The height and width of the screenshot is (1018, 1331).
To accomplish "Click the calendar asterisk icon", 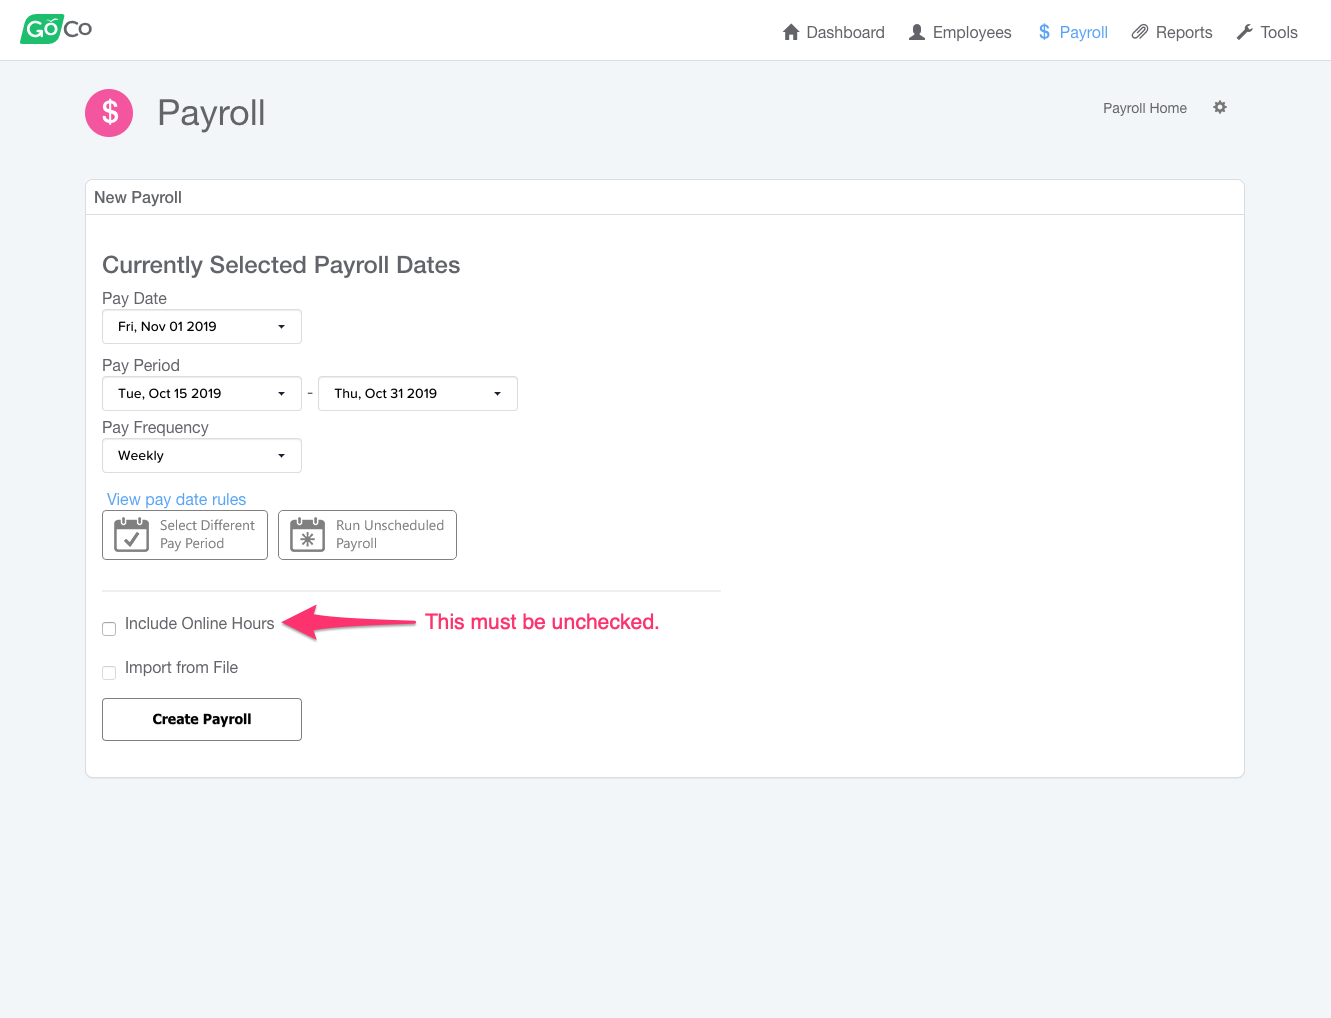I will pyautogui.click(x=307, y=535).
